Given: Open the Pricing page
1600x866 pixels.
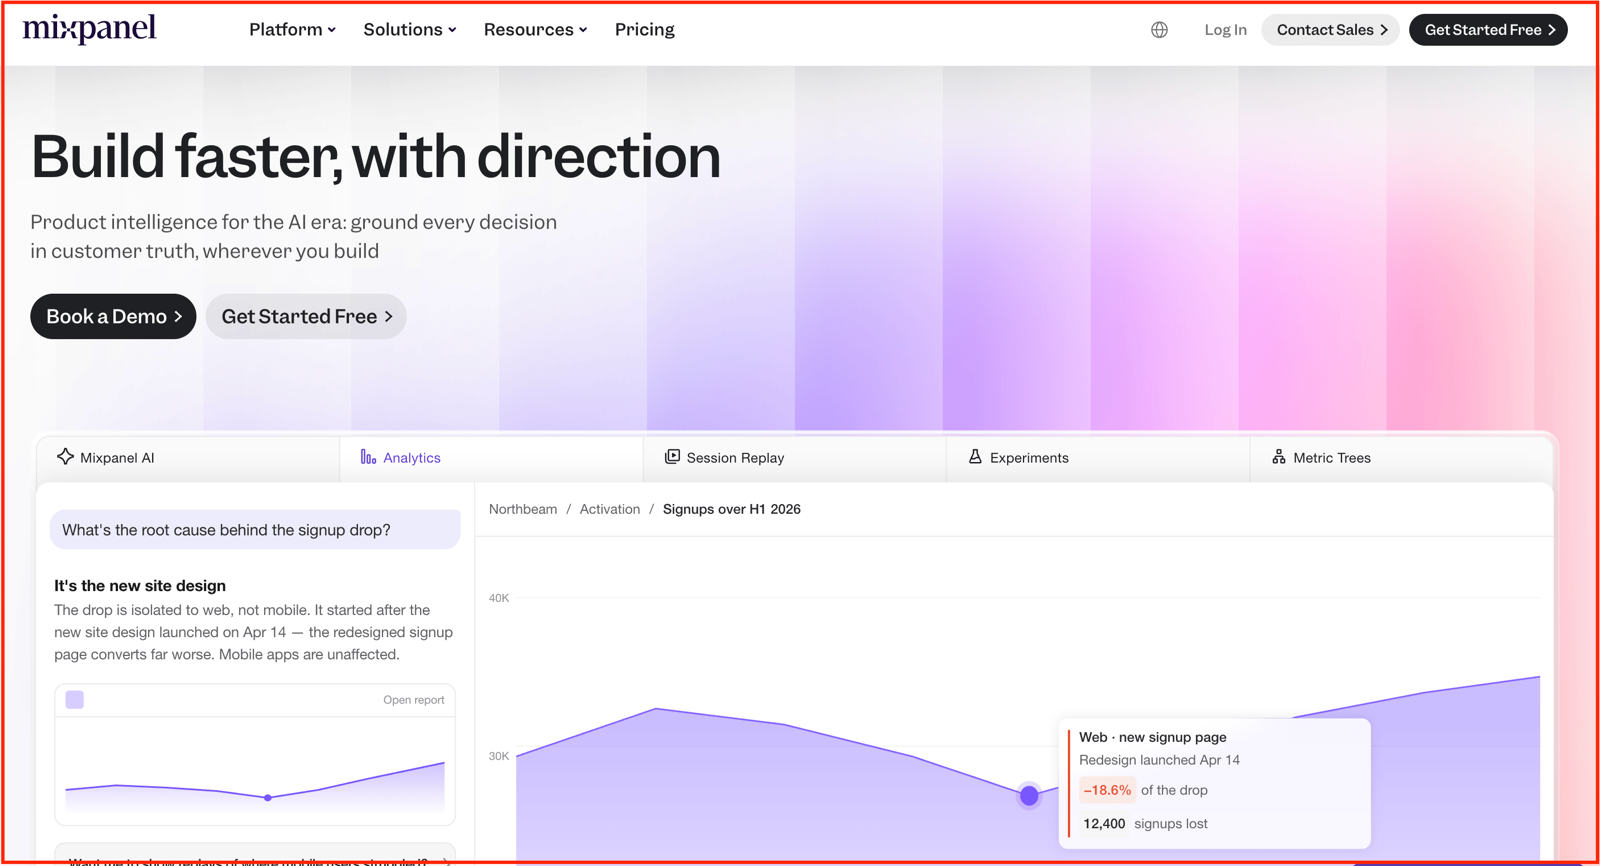Looking at the screenshot, I should (645, 30).
